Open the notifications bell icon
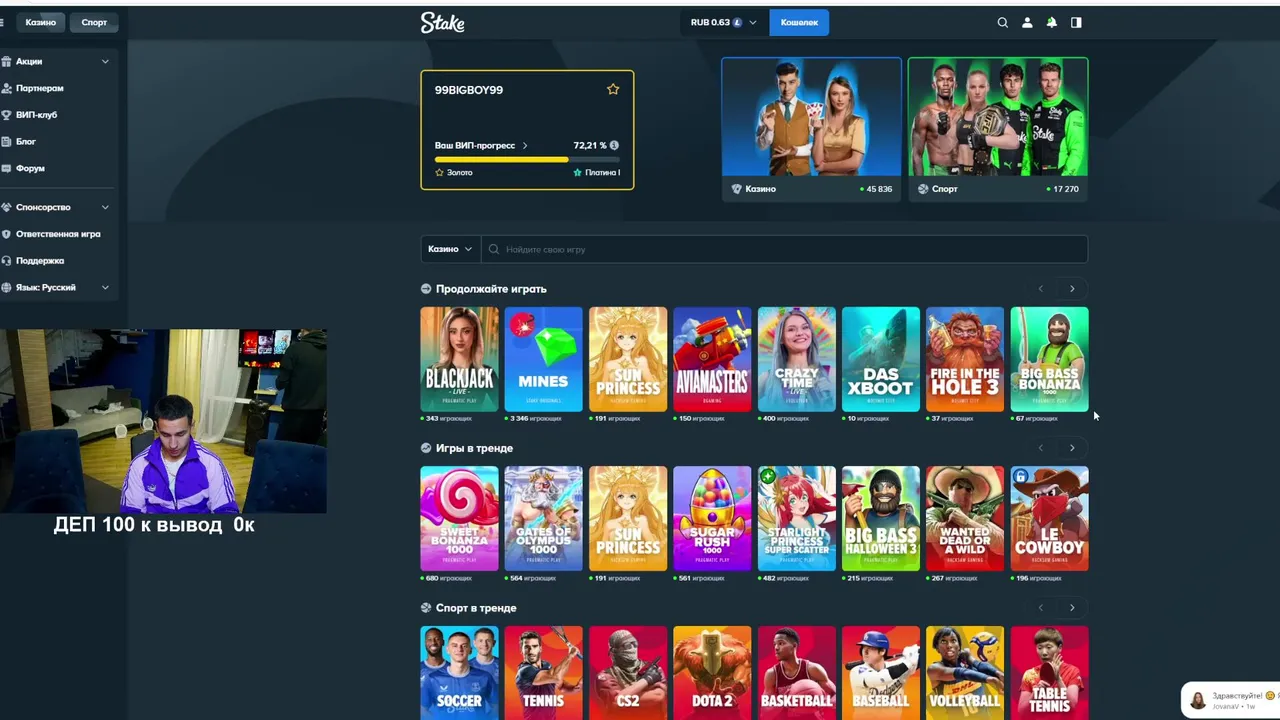 click(x=1051, y=22)
